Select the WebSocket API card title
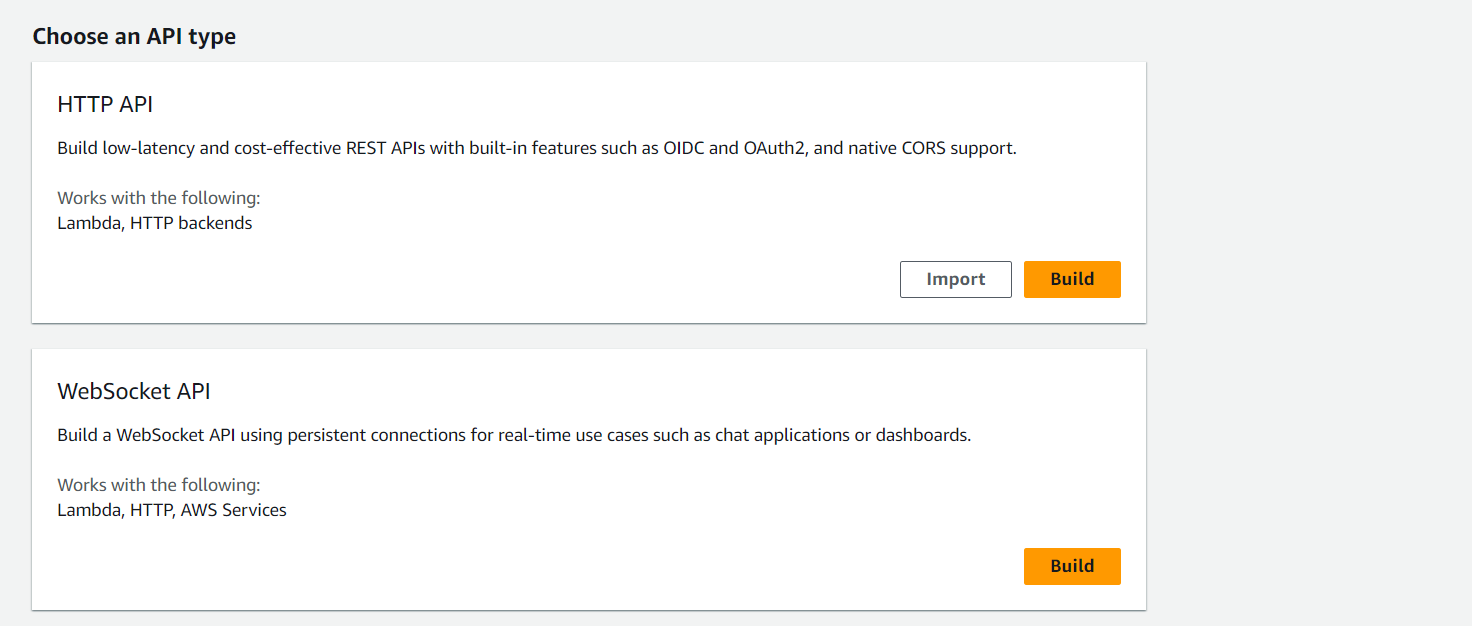Screen dimensions: 1472x626 click(x=134, y=391)
